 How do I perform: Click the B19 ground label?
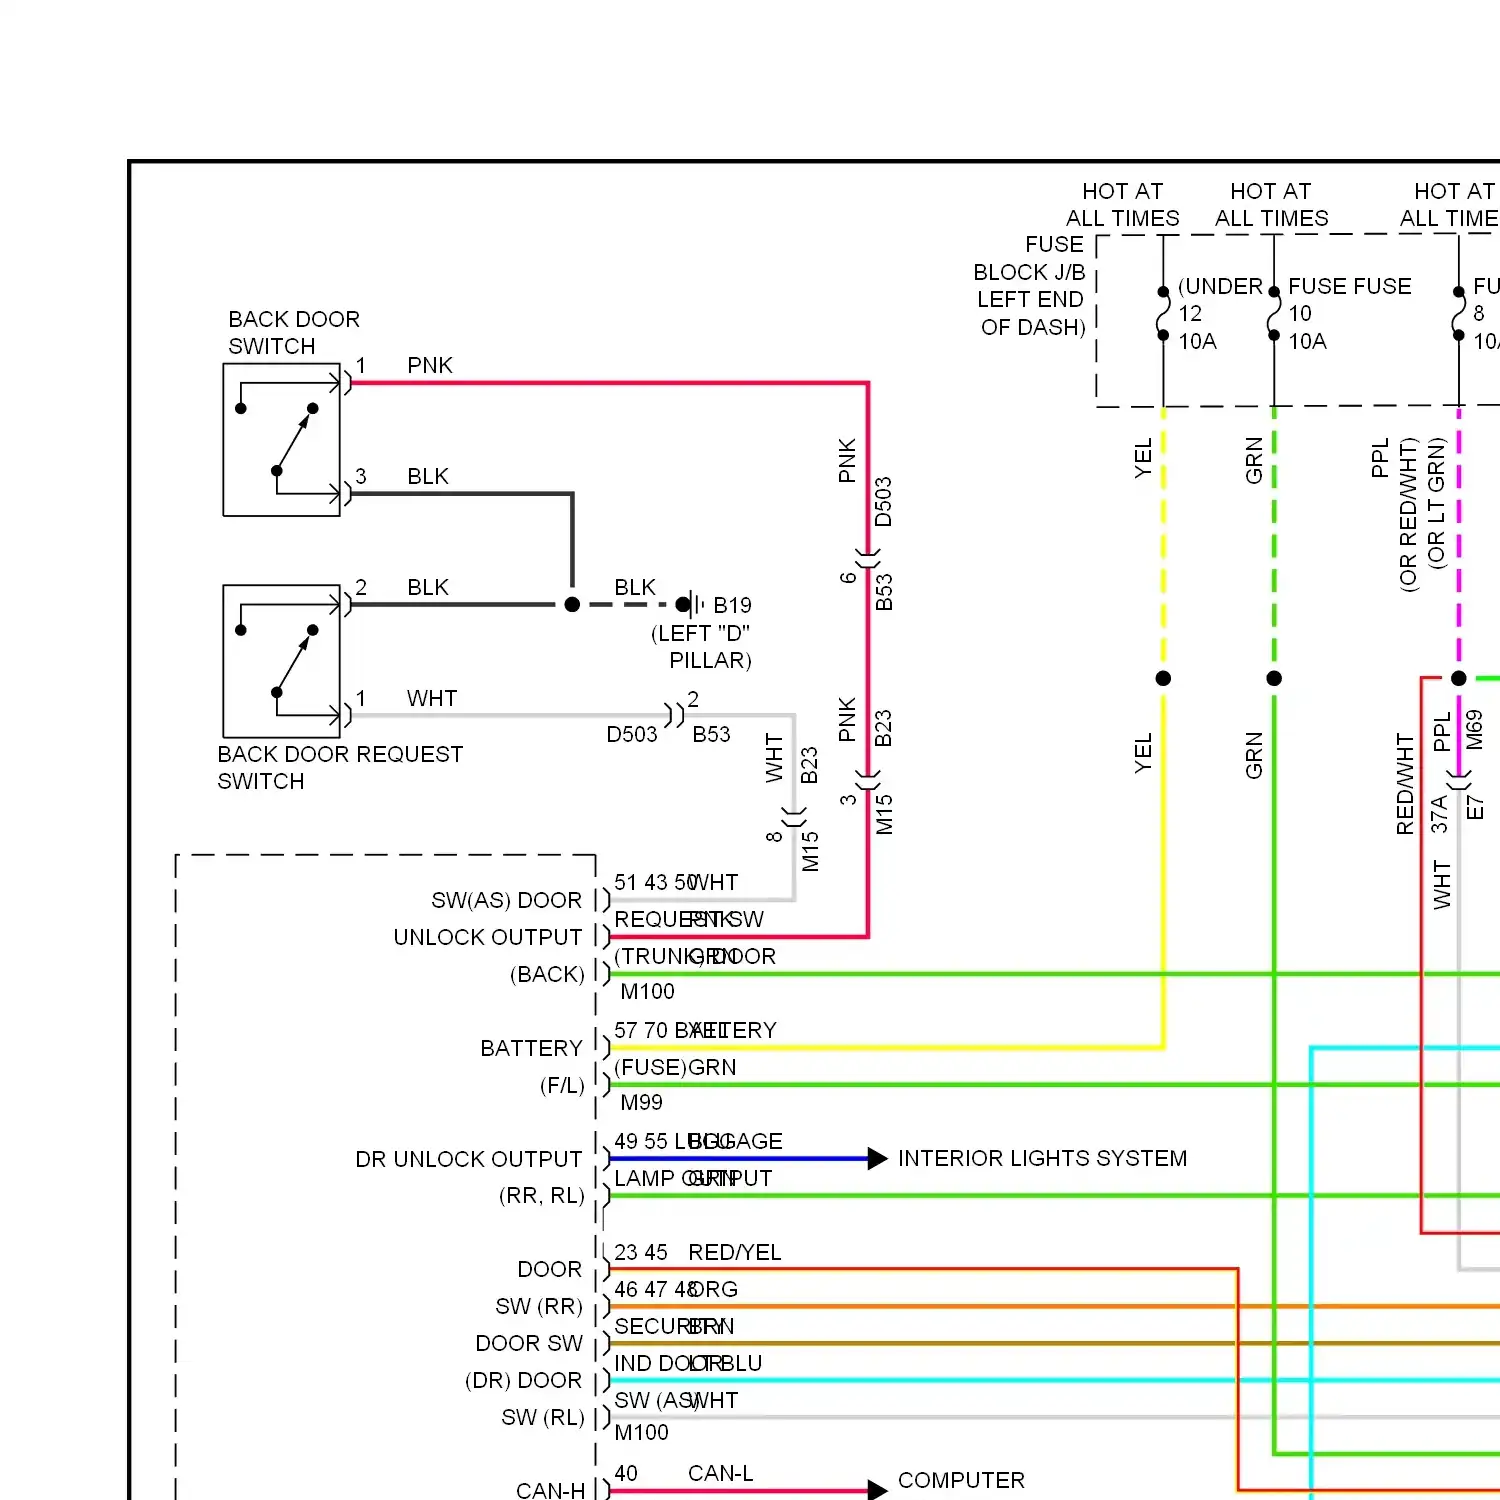(x=732, y=605)
